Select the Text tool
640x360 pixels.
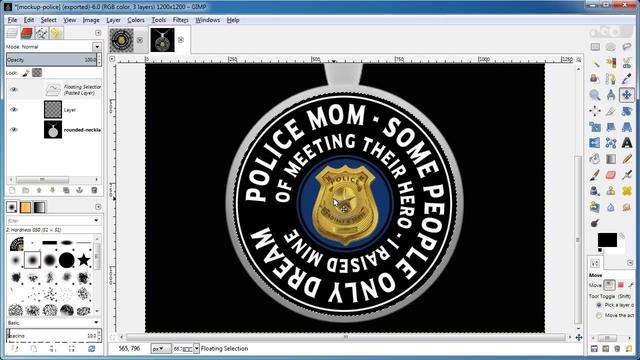pos(627,143)
